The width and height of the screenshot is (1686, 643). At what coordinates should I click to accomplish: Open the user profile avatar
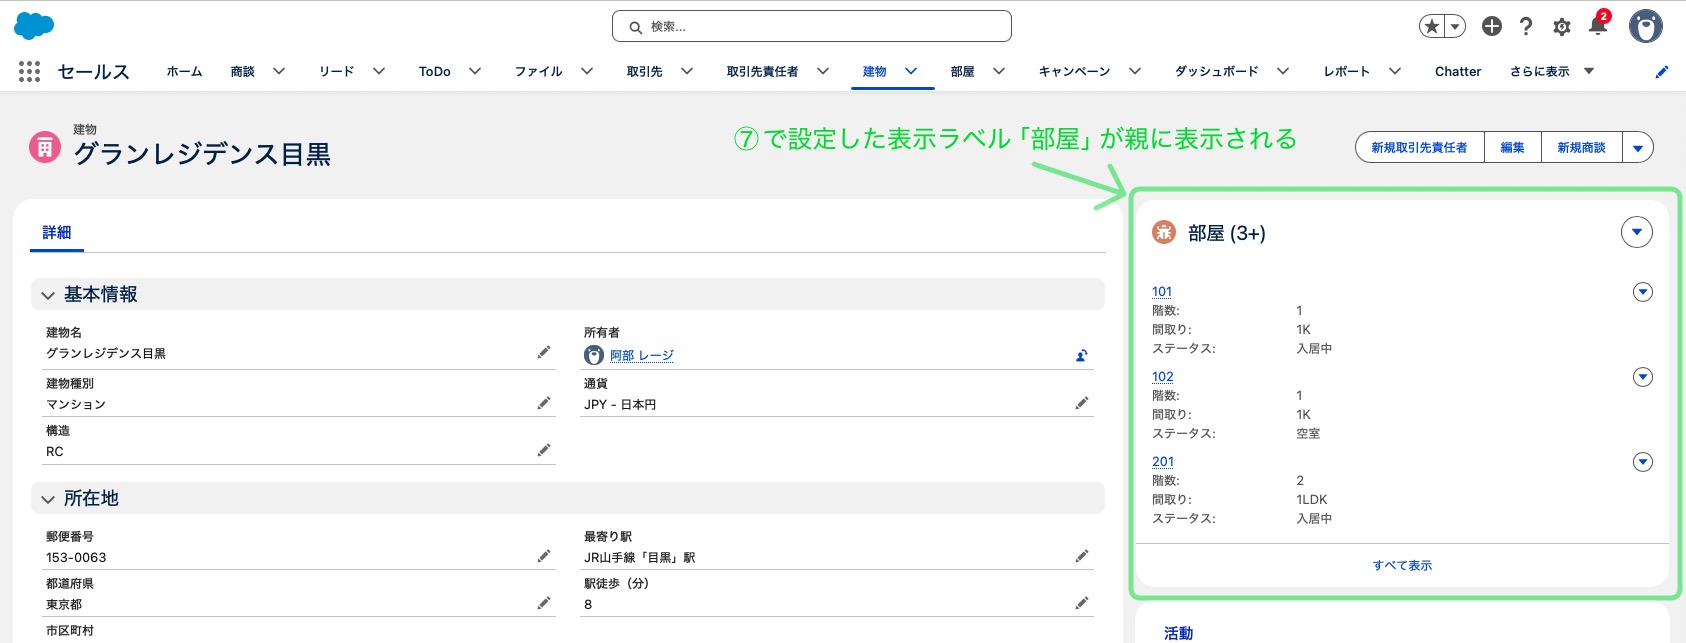[x=1645, y=26]
